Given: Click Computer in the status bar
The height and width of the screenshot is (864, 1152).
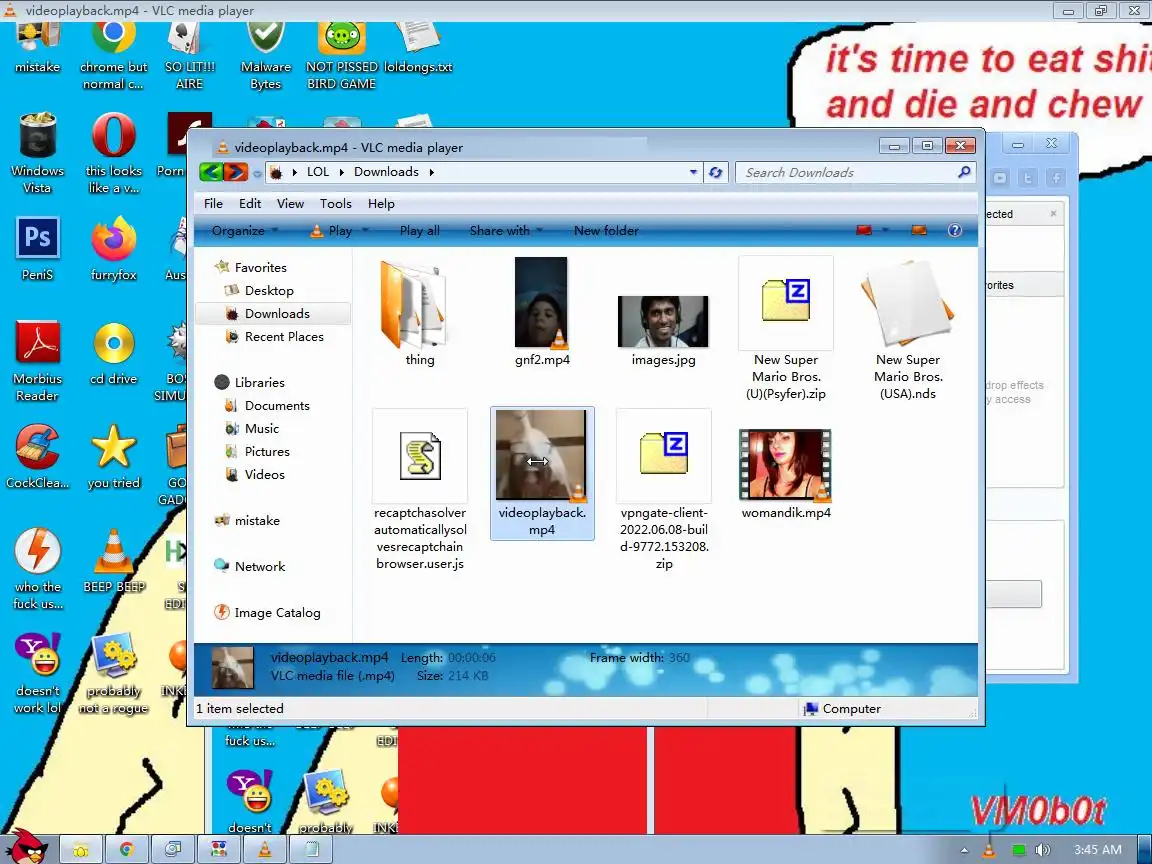Looking at the screenshot, I should click(842, 708).
